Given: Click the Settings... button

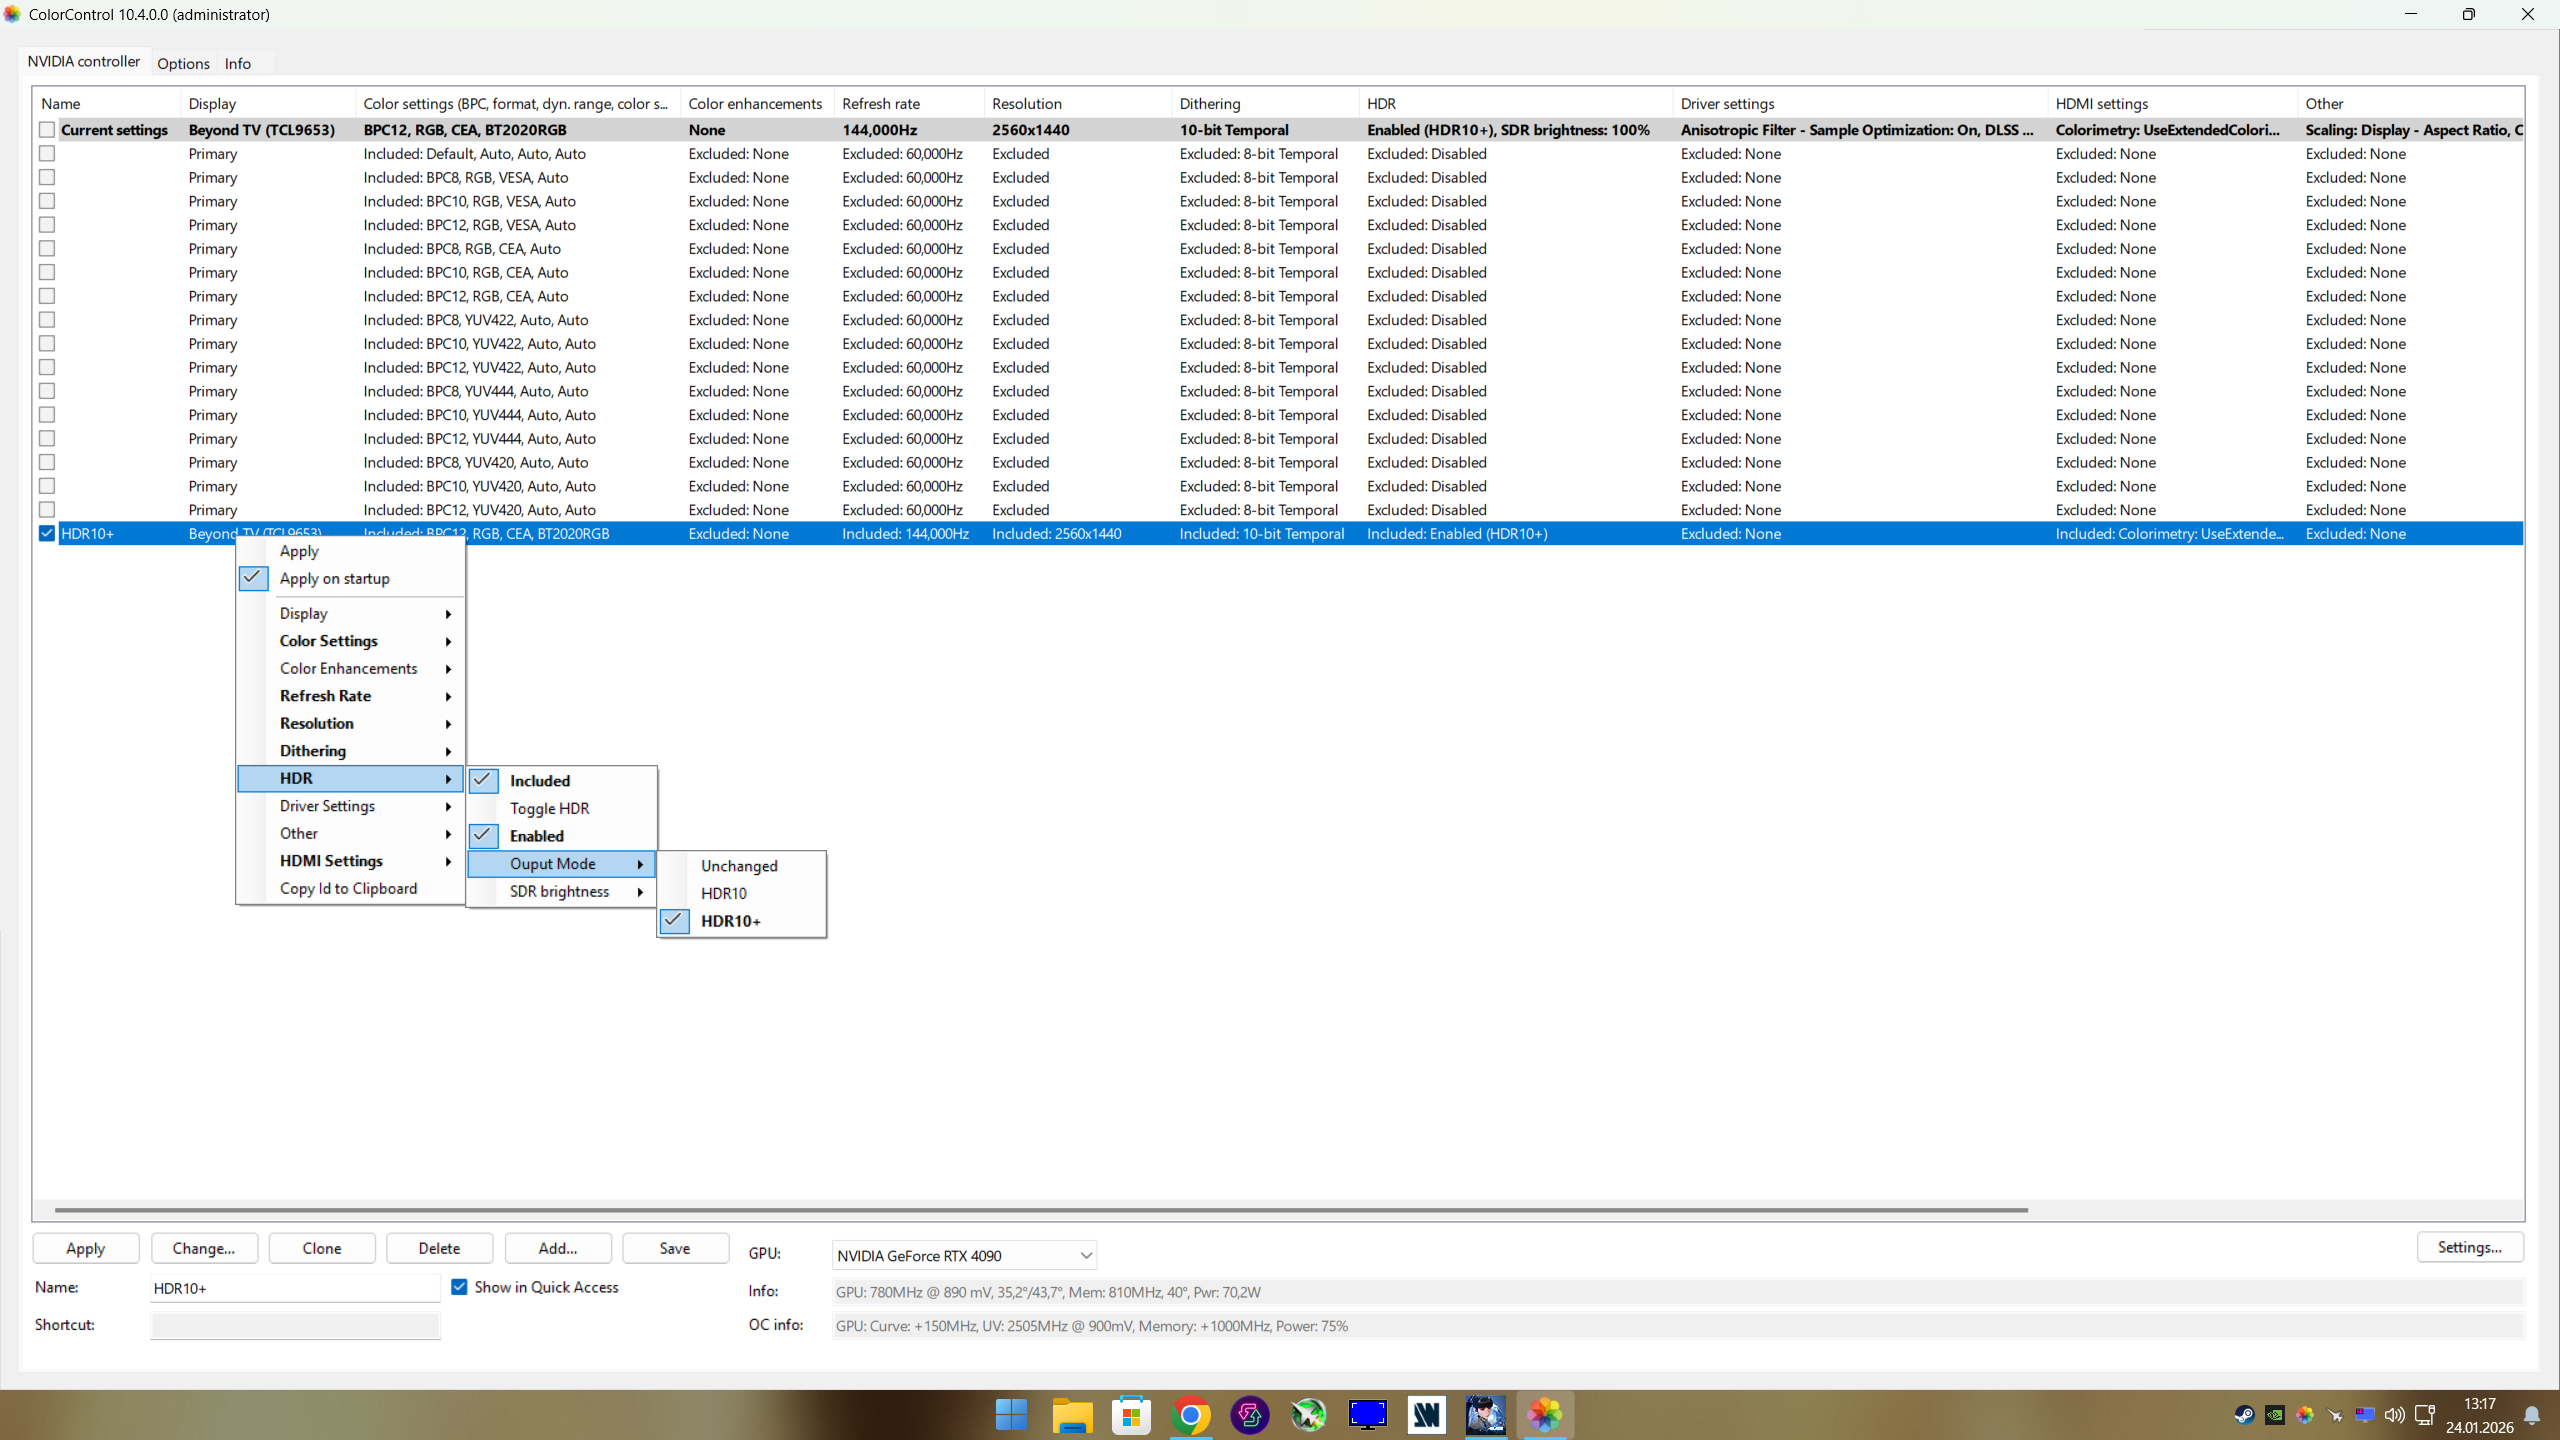Looking at the screenshot, I should point(2469,1247).
